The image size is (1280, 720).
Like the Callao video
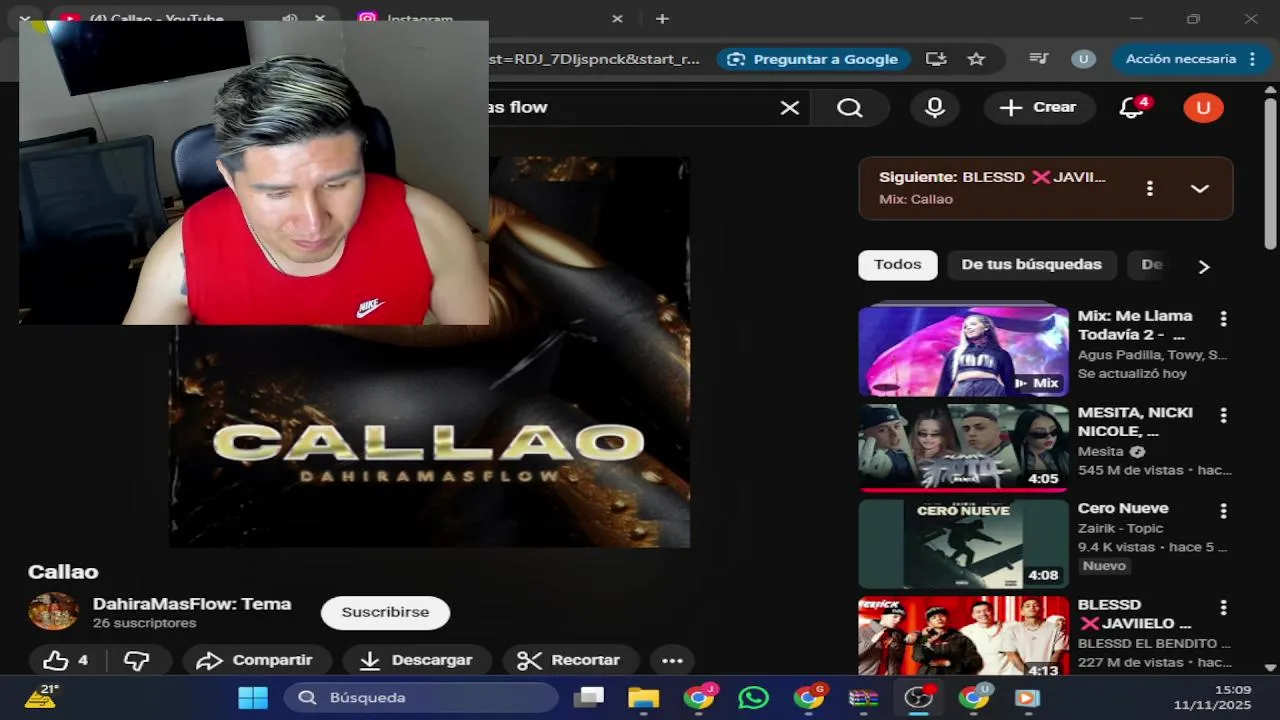tap(66, 660)
